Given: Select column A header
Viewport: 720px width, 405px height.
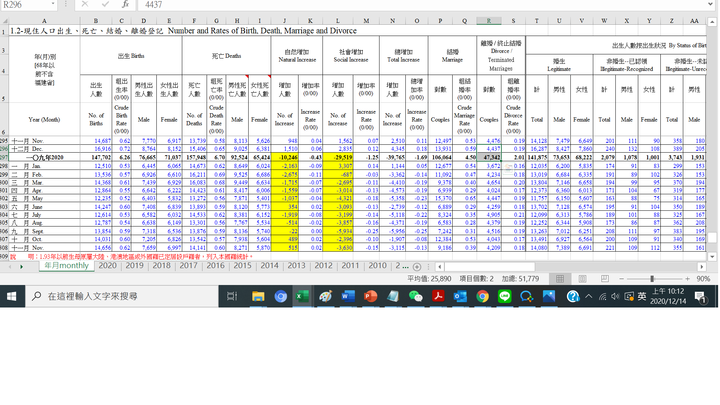Looking at the screenshot, I should 44,21.
